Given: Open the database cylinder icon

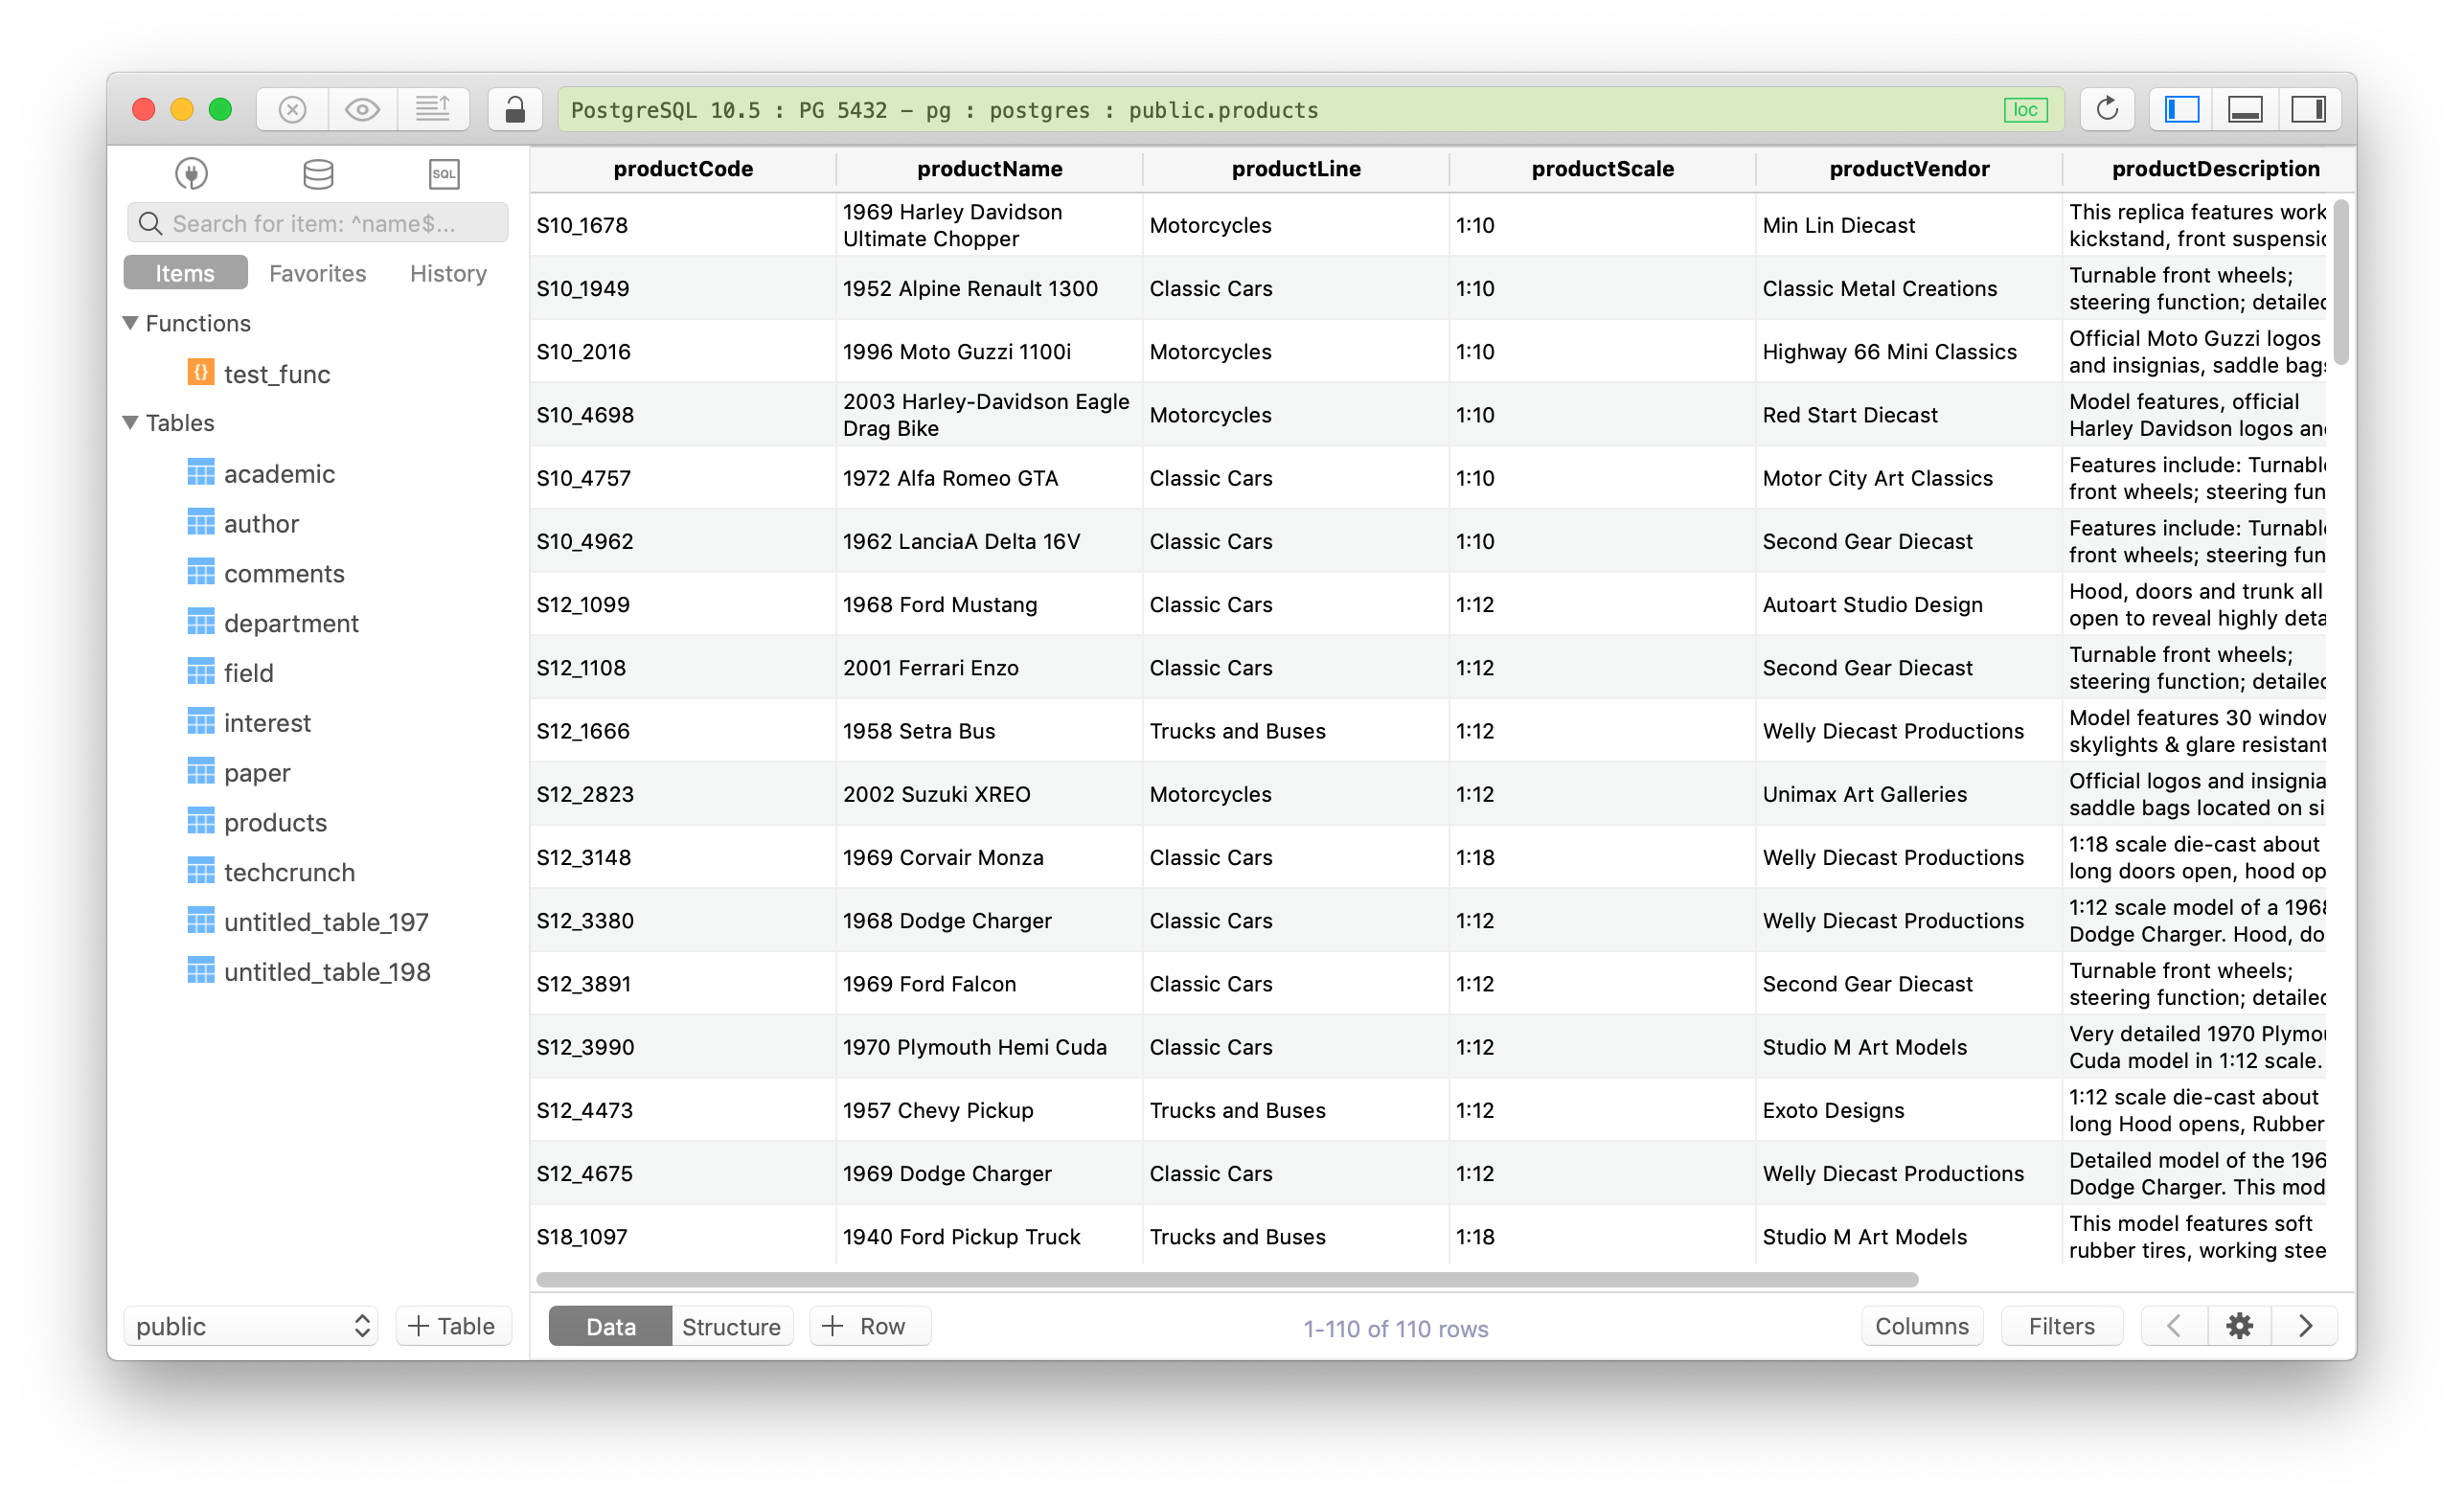Looking at the screenshot, I should [x=318, y=174].
